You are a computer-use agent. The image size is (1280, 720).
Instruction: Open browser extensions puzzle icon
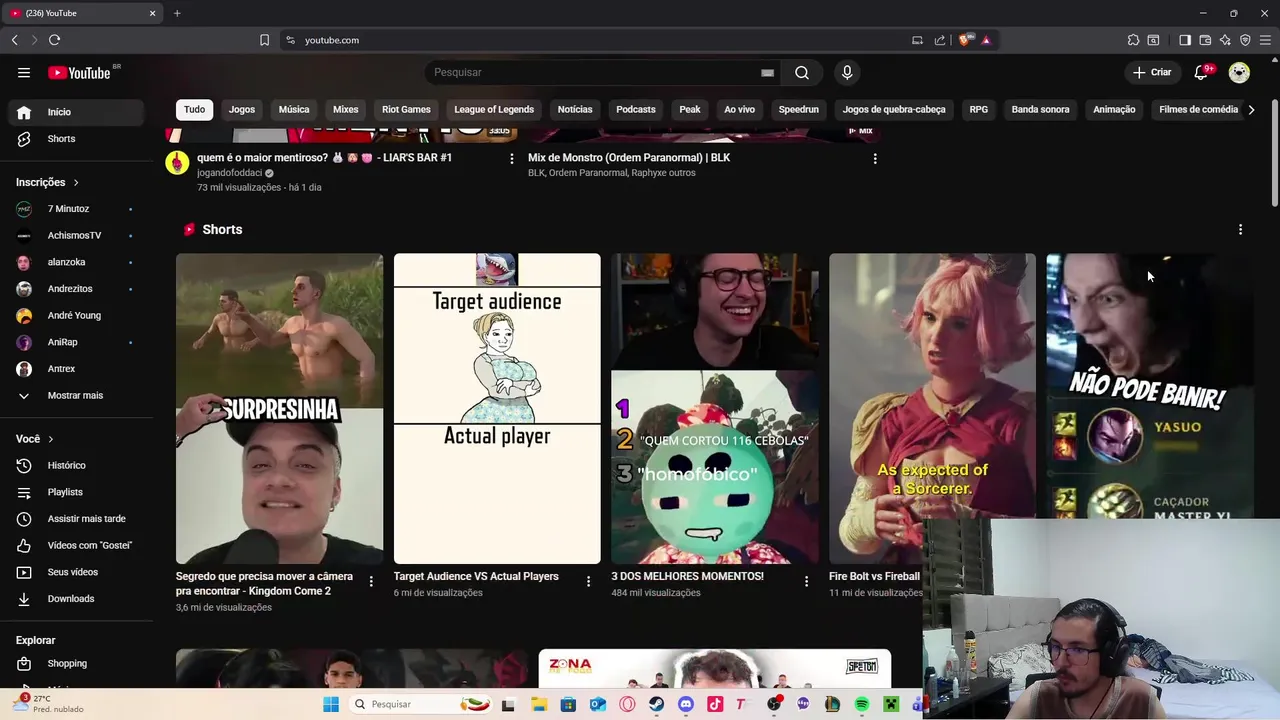[x=1133, y=40]
